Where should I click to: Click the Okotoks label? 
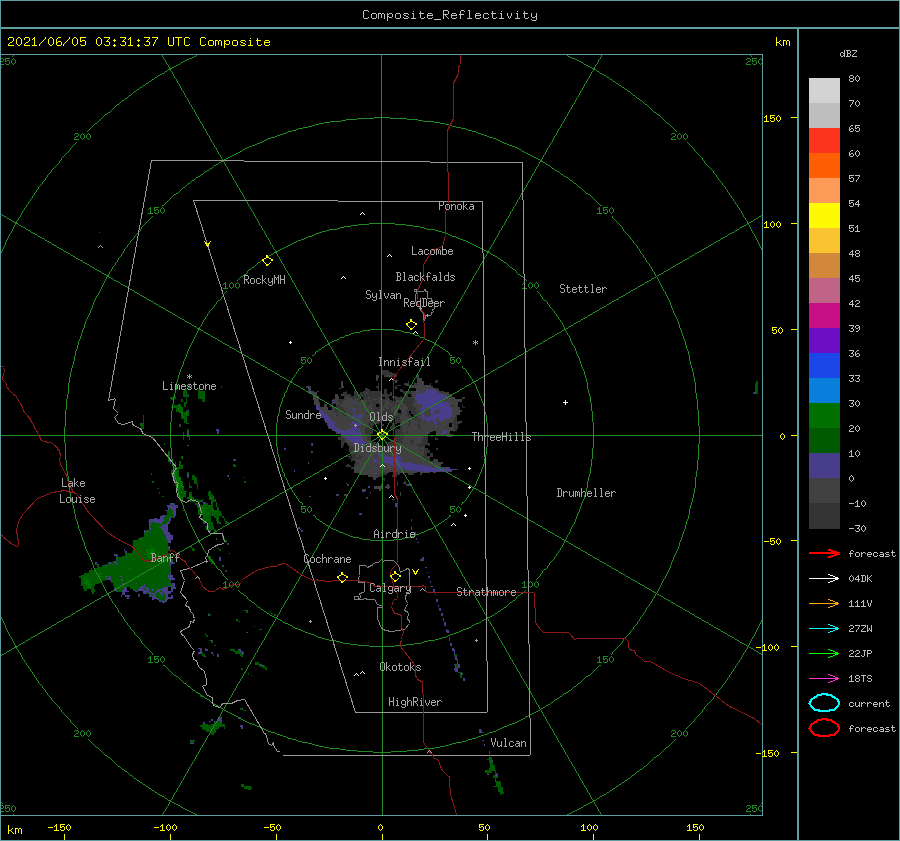point(400,667)
